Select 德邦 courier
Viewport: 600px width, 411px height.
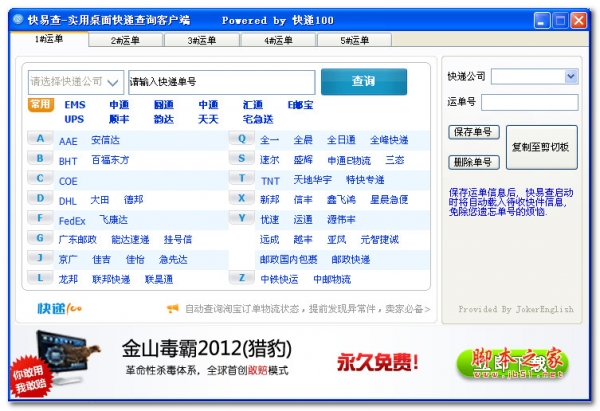coord(134,200)
